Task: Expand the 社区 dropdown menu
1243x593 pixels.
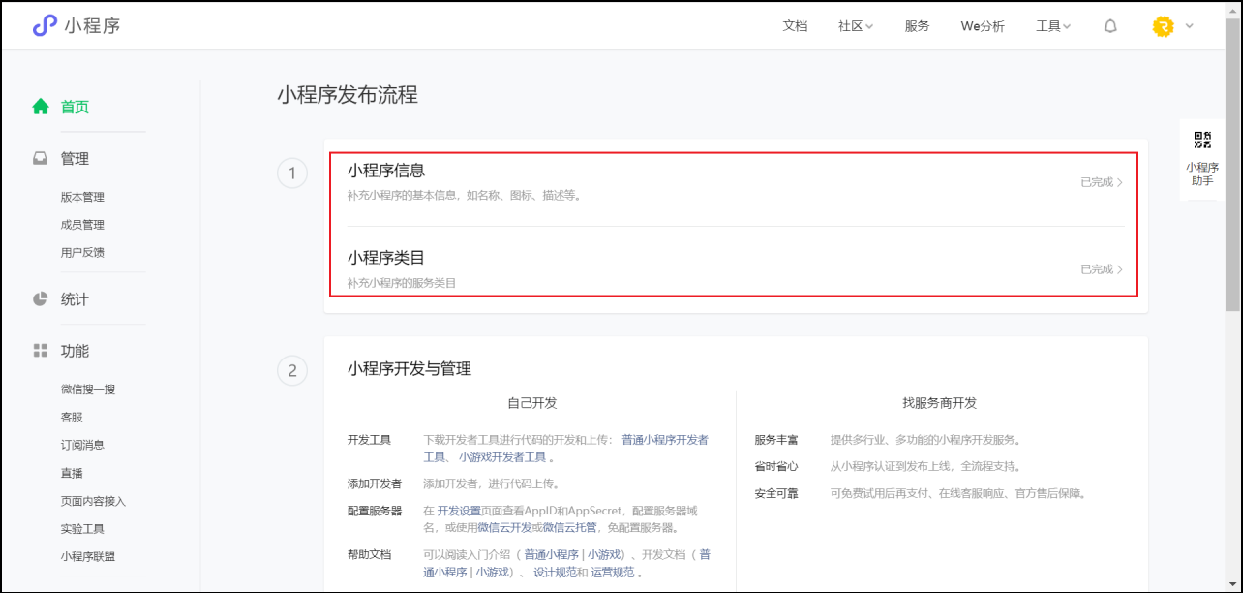Action: 855,26
